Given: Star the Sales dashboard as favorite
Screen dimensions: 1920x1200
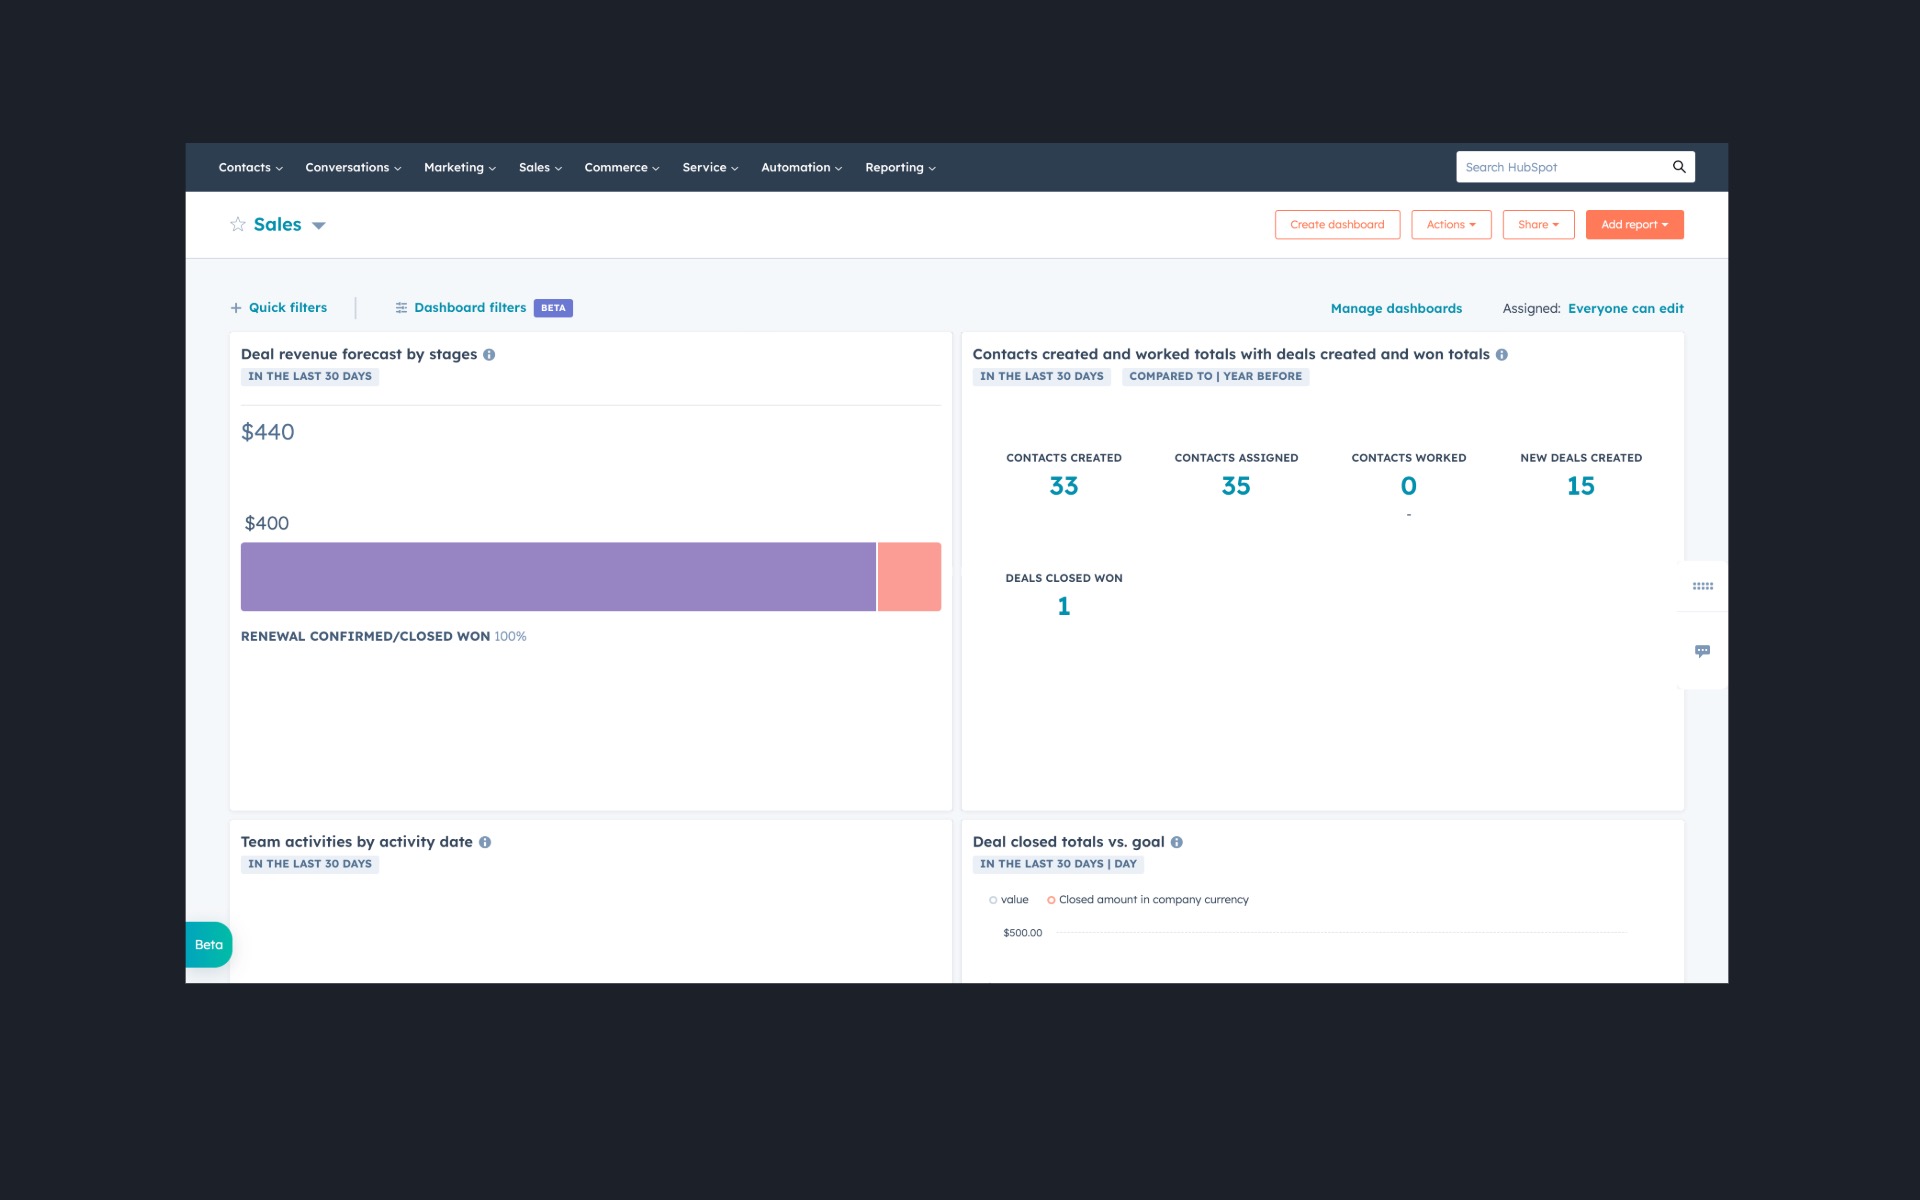Looking at the screenshot, I should pyautogui.click(x=238, y=224).
